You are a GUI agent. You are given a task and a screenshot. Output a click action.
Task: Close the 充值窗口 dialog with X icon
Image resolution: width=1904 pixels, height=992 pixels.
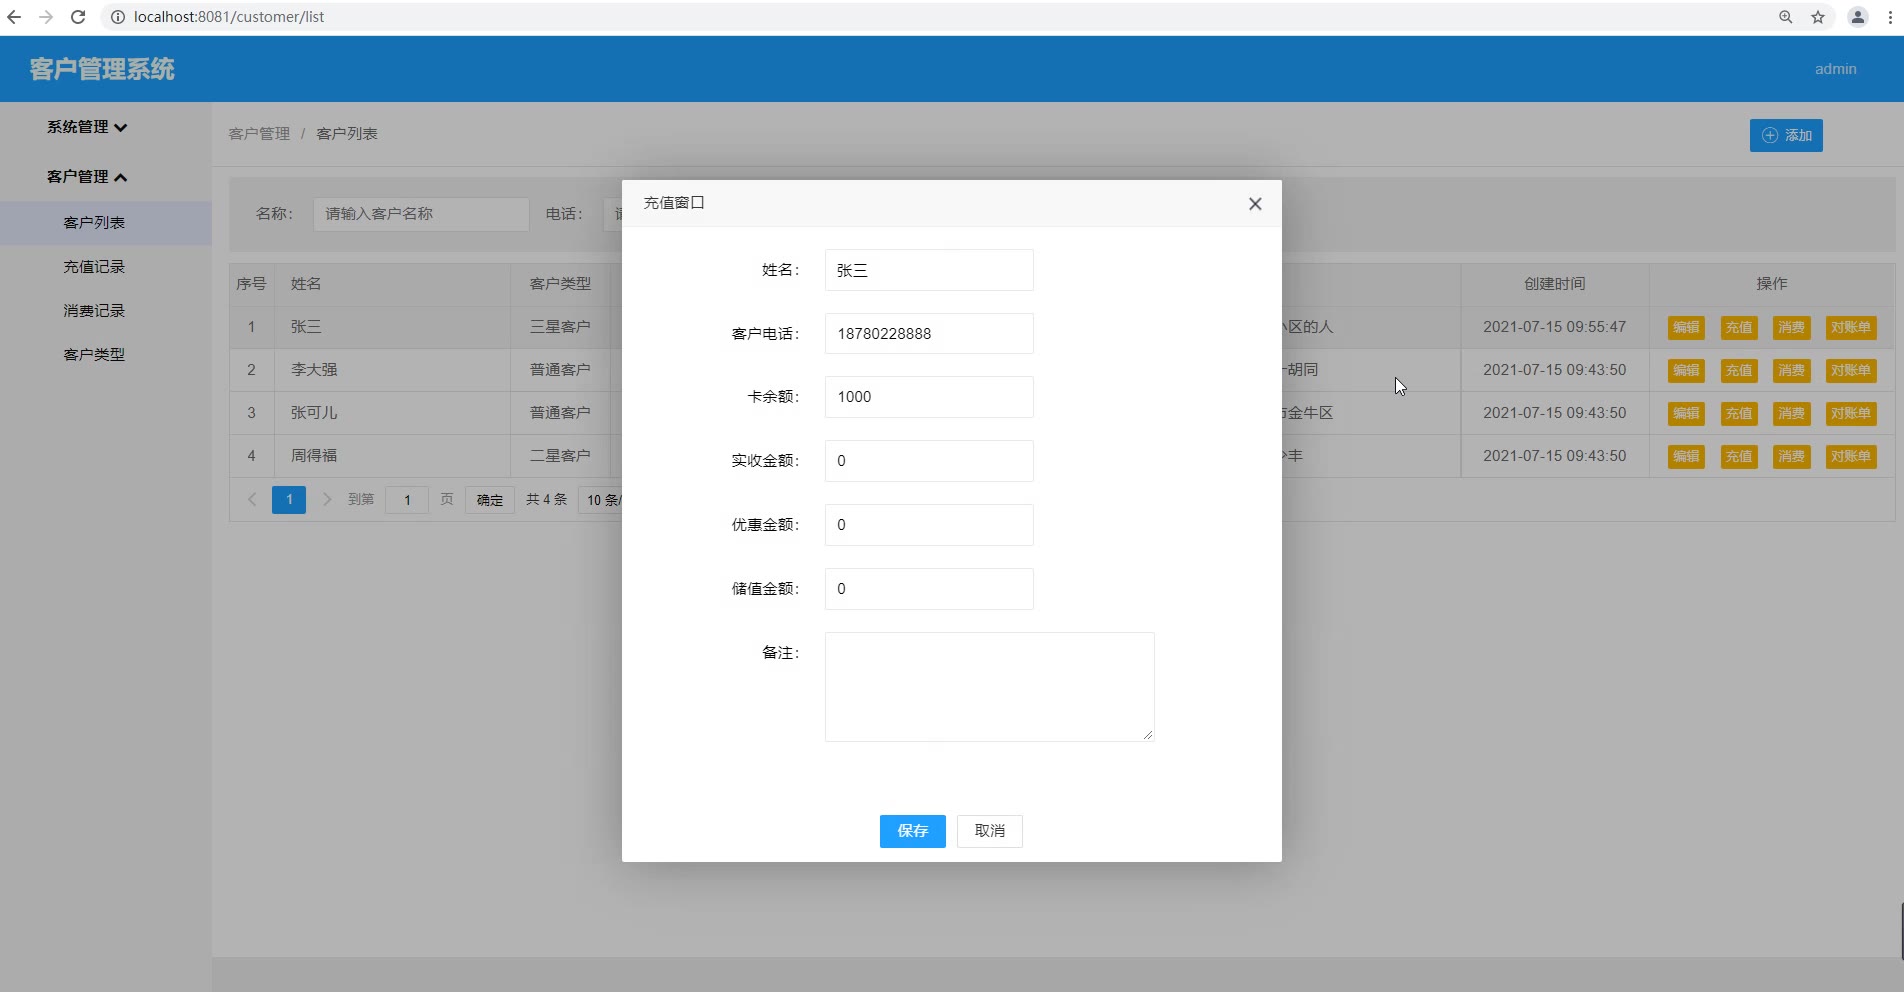click(x=1255, y=204)
